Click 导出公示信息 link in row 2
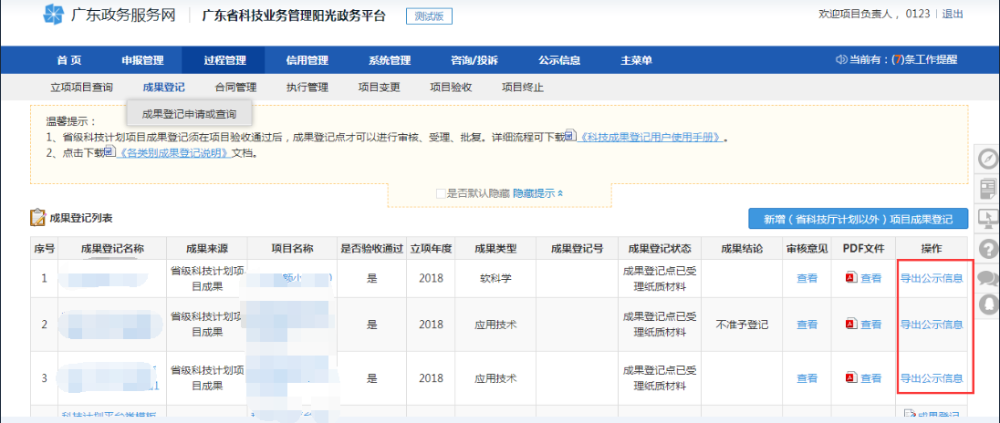This screenshot has height=423, width=1000. (x=931, y=324)
